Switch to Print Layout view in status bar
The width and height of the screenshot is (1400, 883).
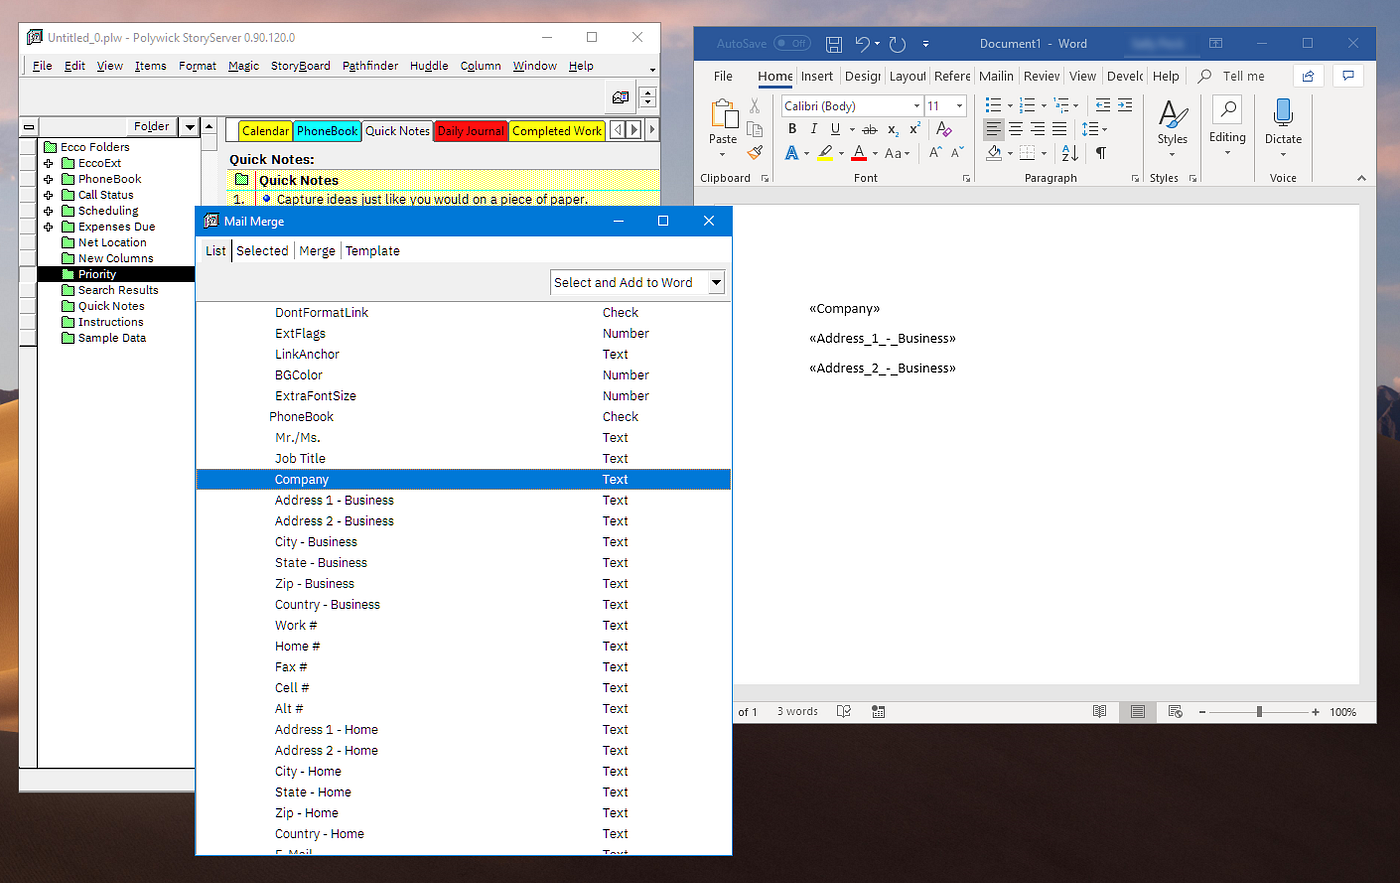tap(1137, 712)
